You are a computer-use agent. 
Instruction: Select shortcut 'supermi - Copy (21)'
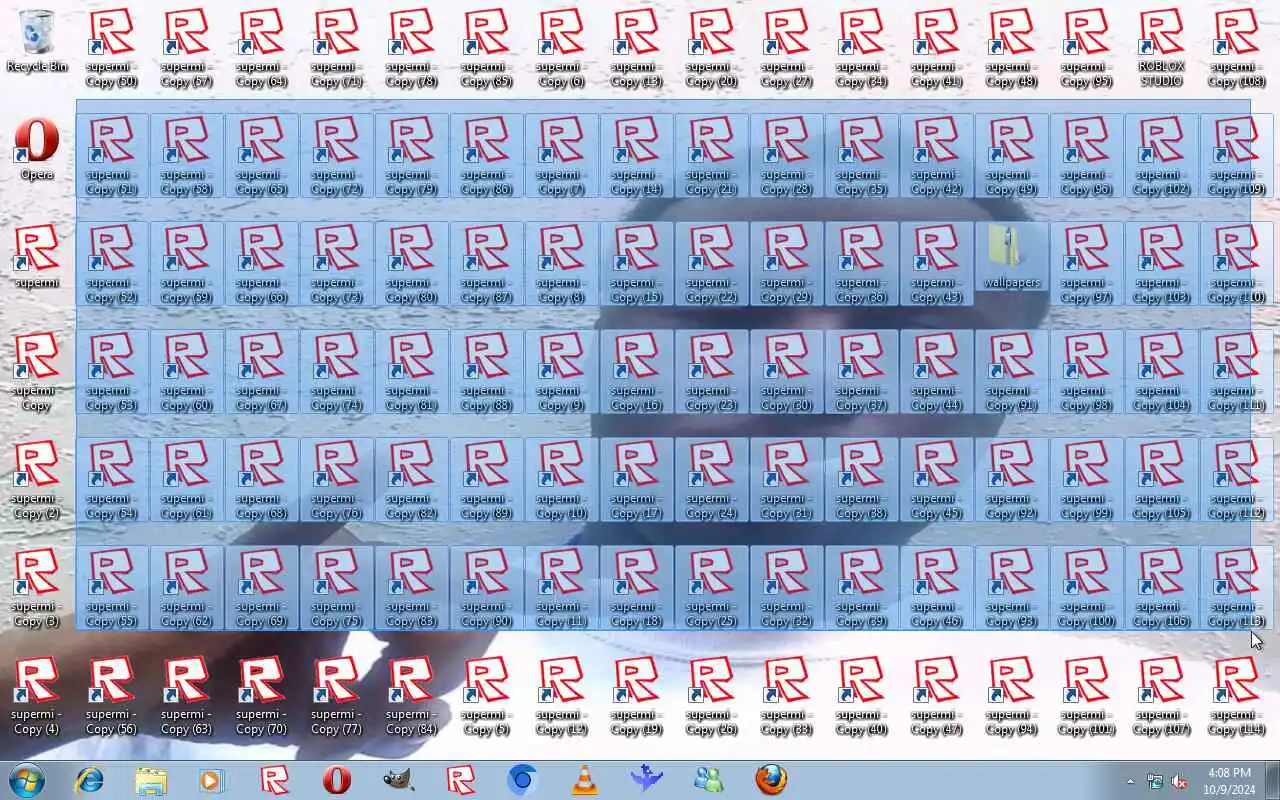[712, 156]
